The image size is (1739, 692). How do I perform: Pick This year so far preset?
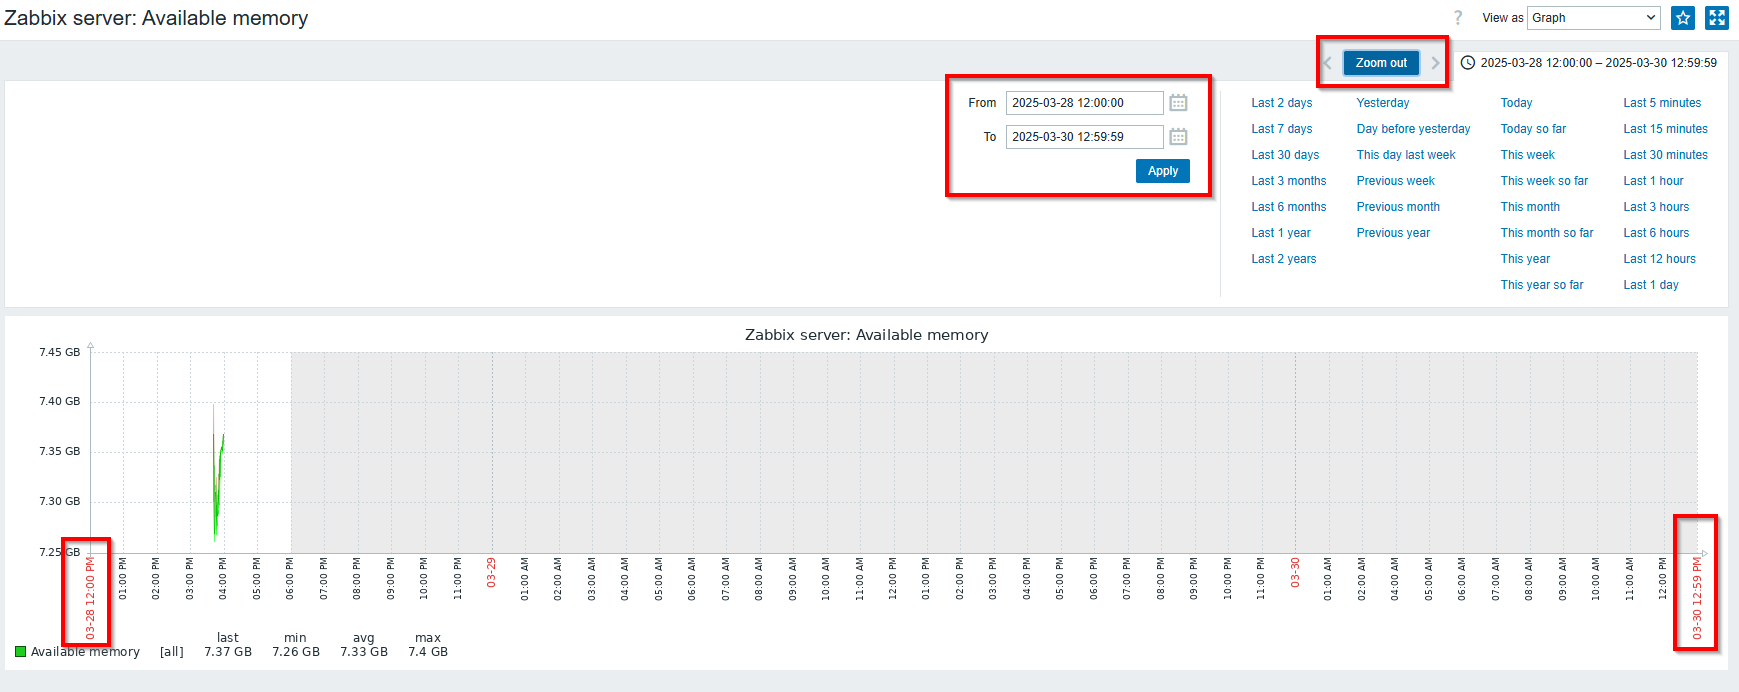[x=1542, y=285]
